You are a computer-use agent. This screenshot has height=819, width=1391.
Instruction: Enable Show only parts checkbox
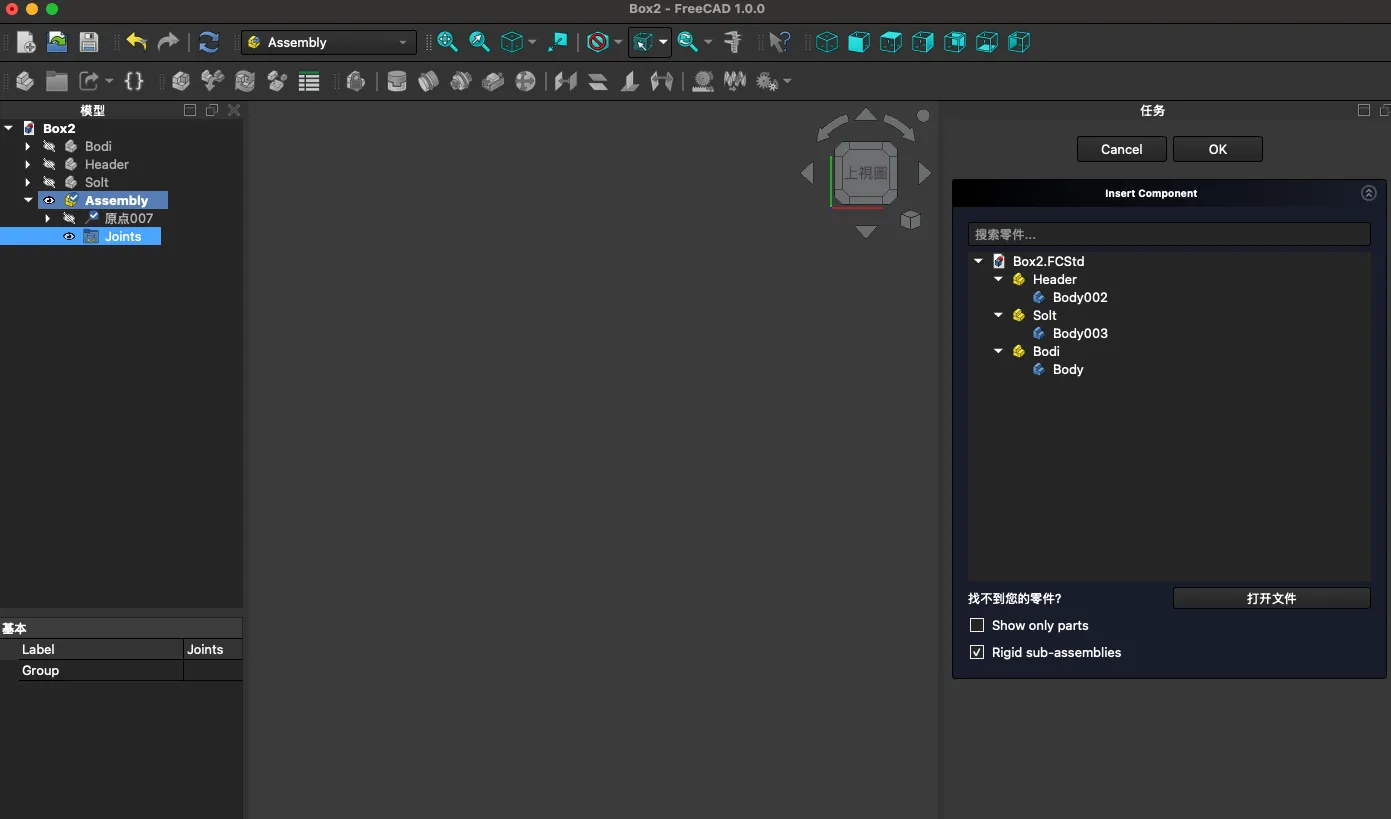[977, 625]
